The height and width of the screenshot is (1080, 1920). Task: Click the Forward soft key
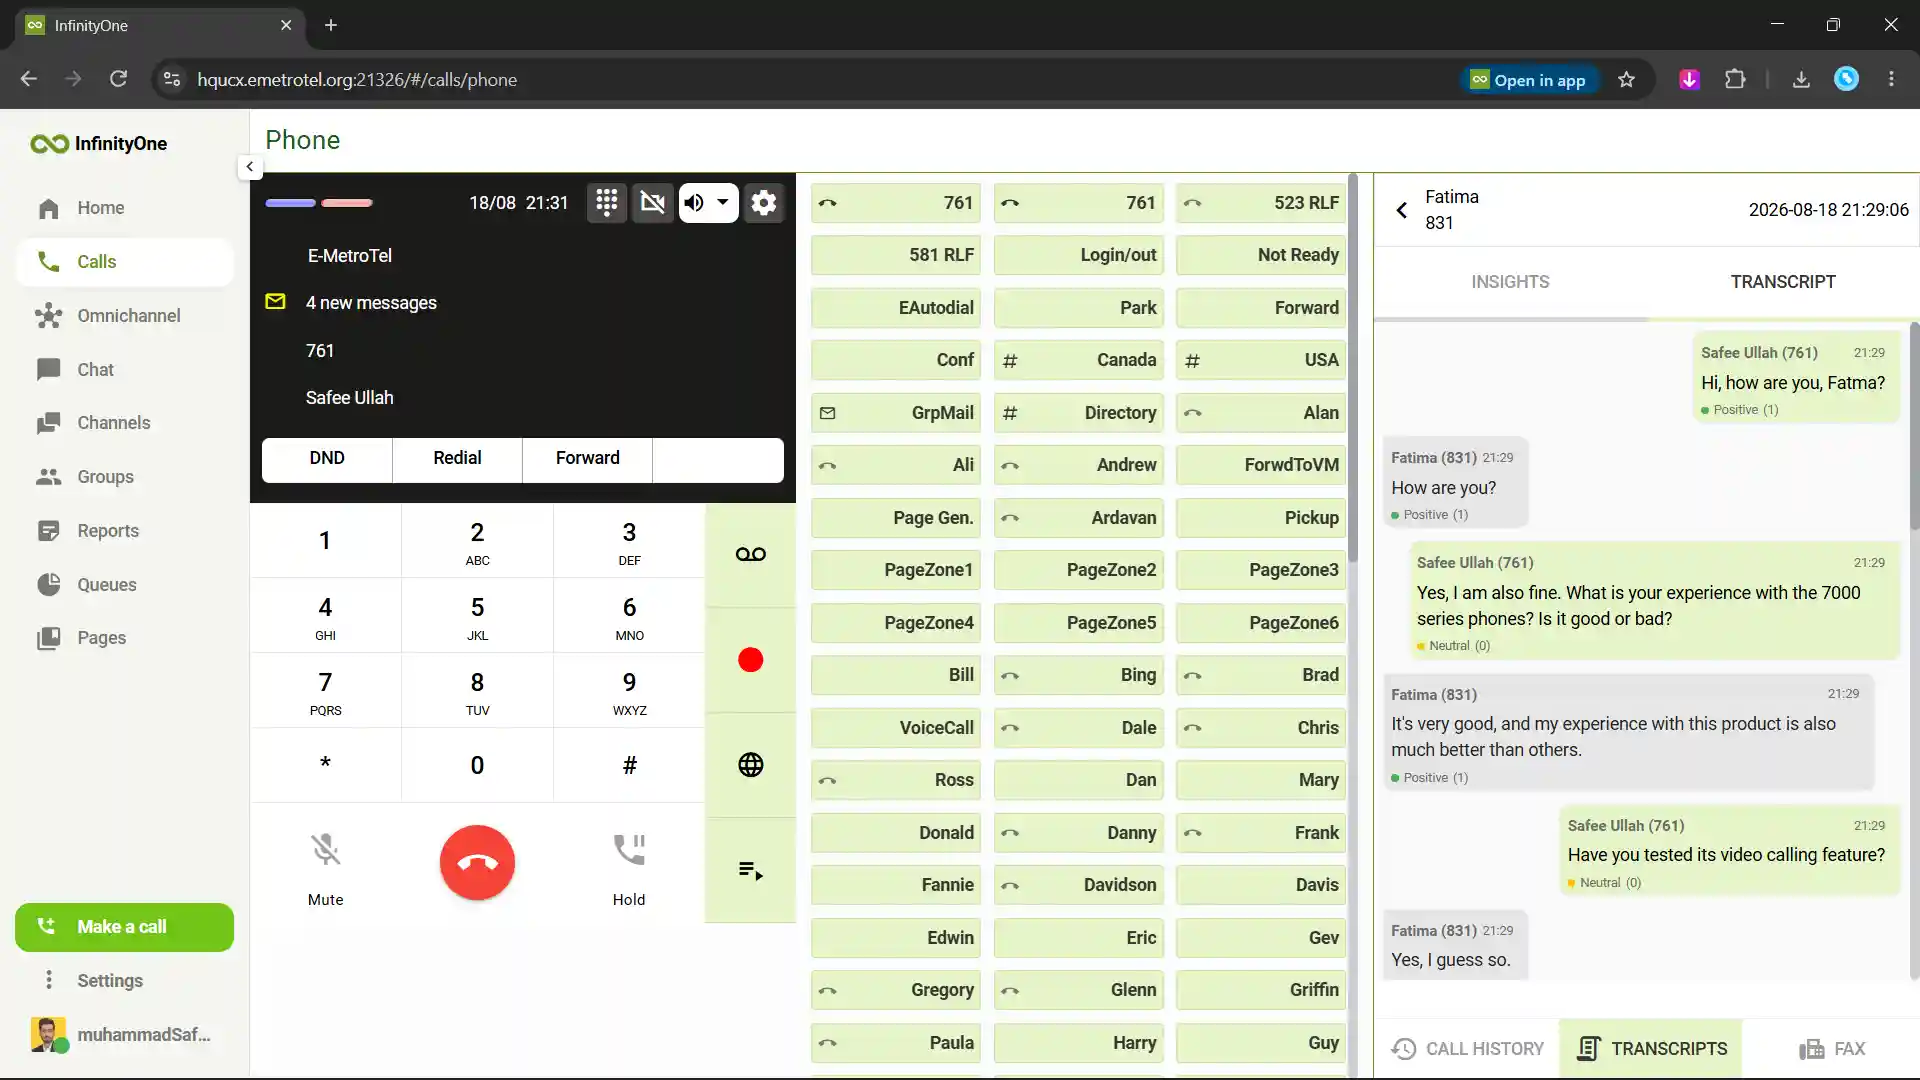pos(587,459)
